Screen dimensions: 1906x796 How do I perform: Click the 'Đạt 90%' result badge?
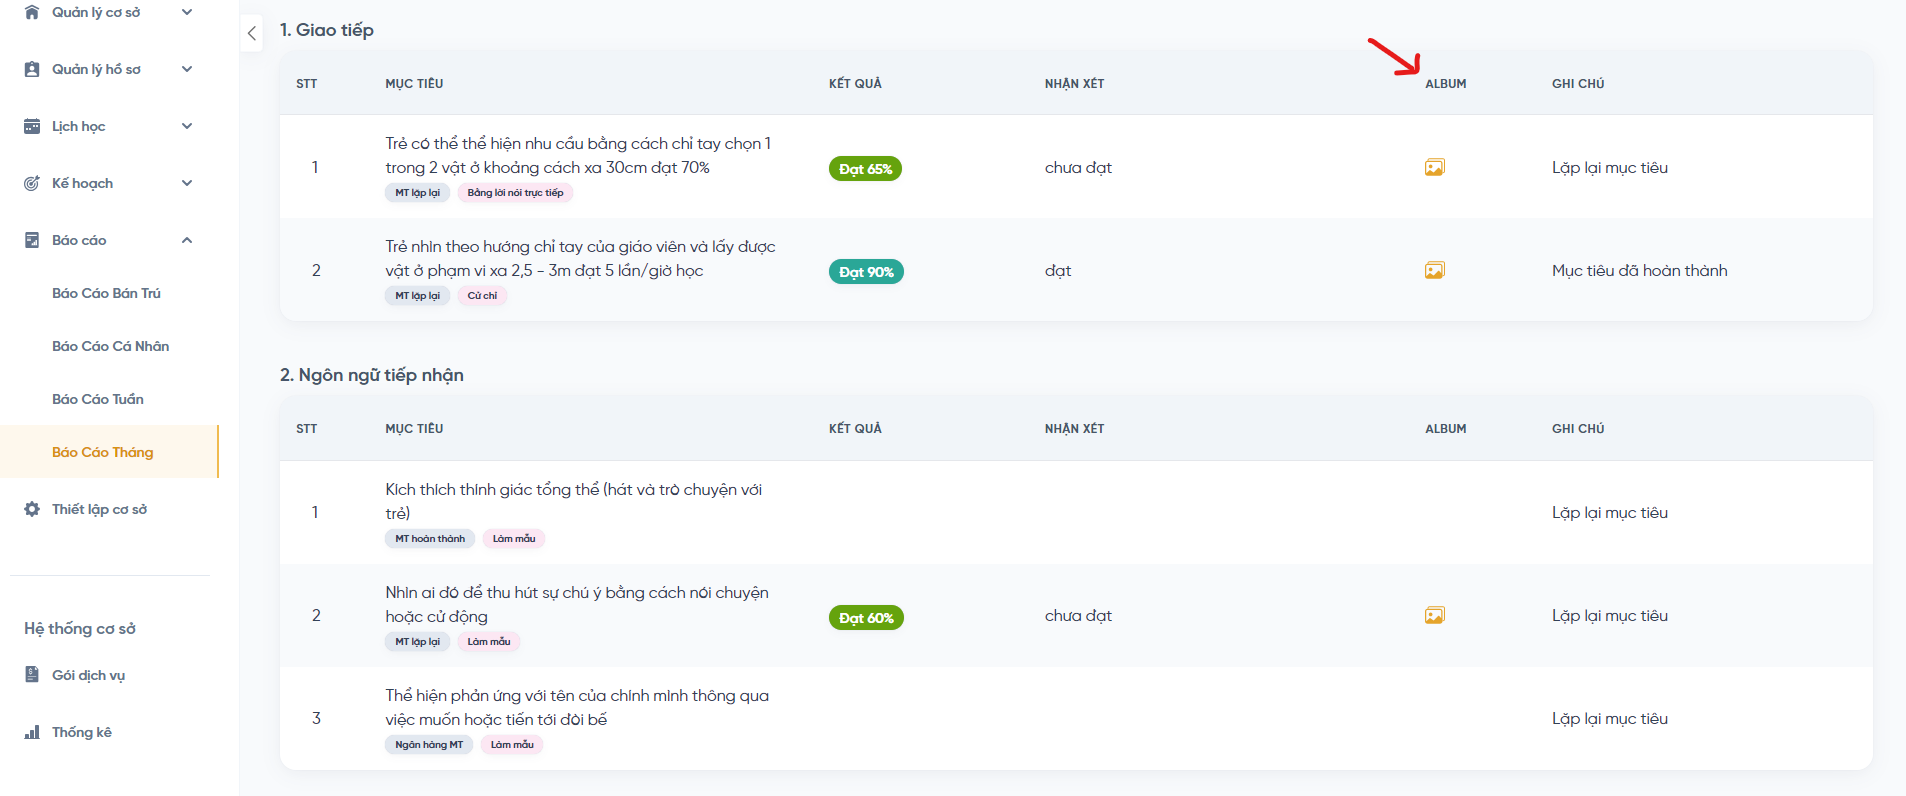pyautogui.click(x=866, y=272)
